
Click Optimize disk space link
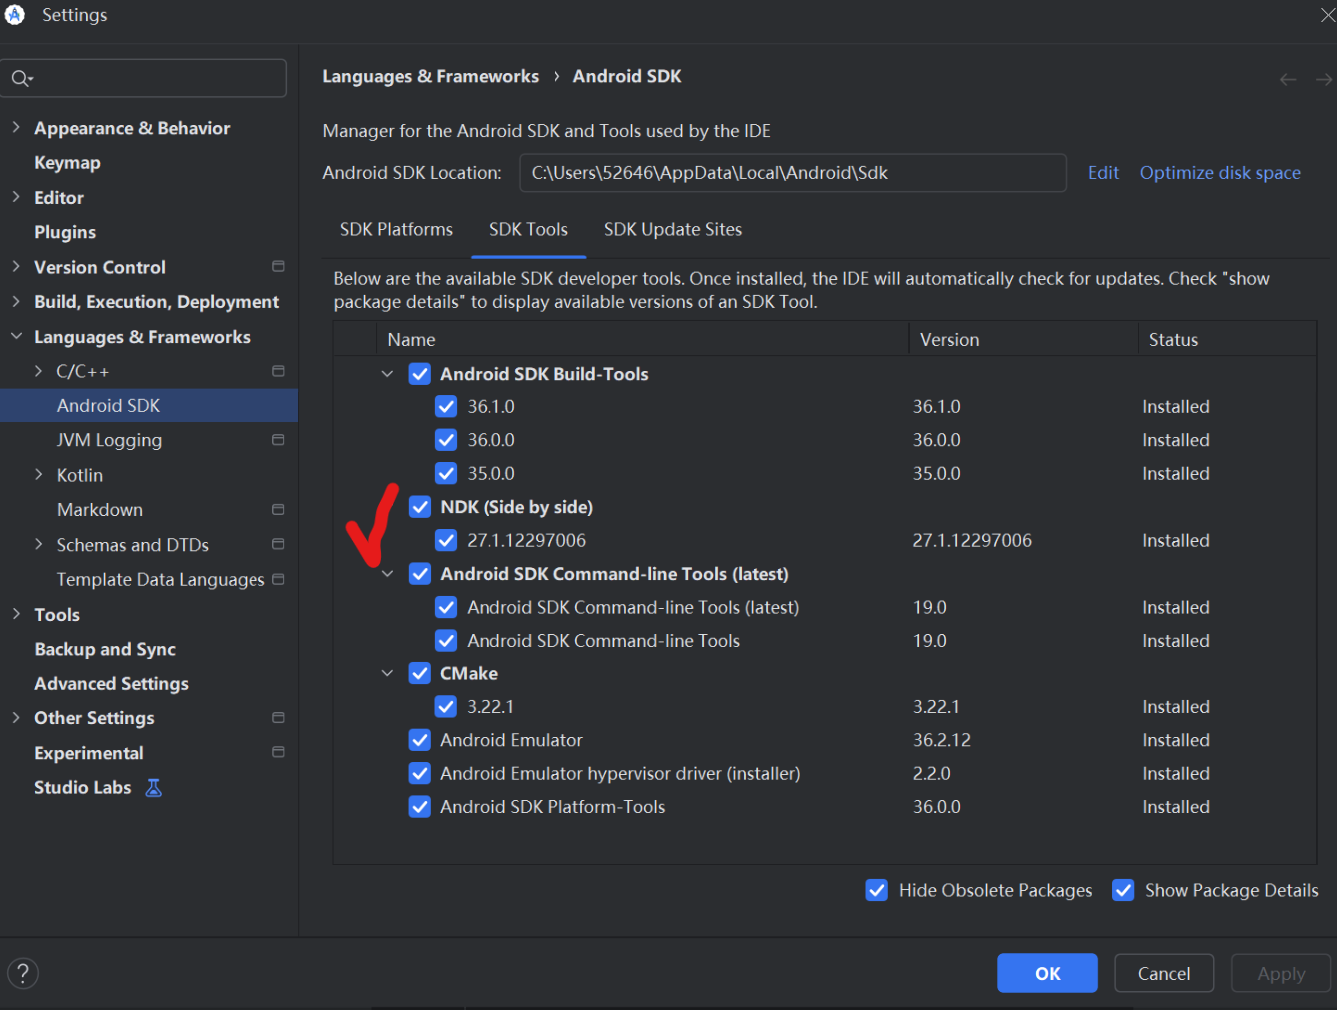1220,172
